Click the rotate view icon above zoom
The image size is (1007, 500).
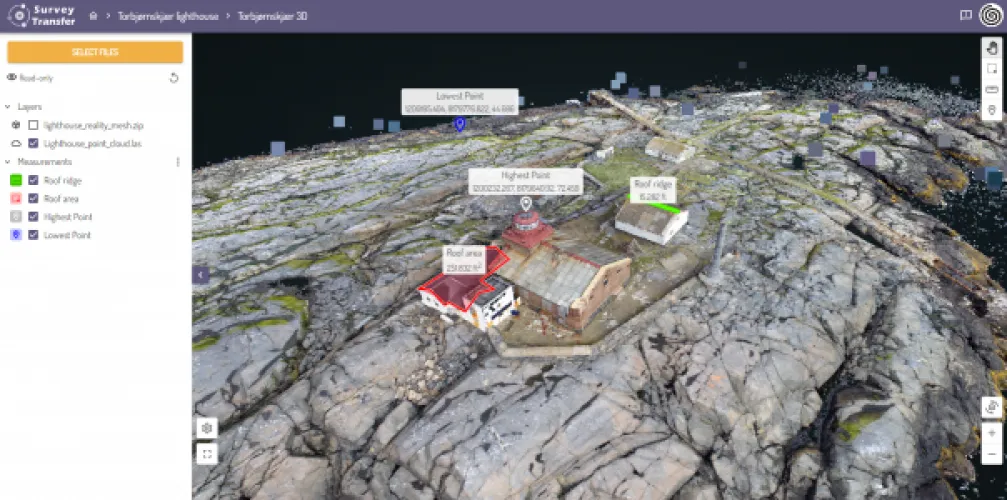point(992,407)
